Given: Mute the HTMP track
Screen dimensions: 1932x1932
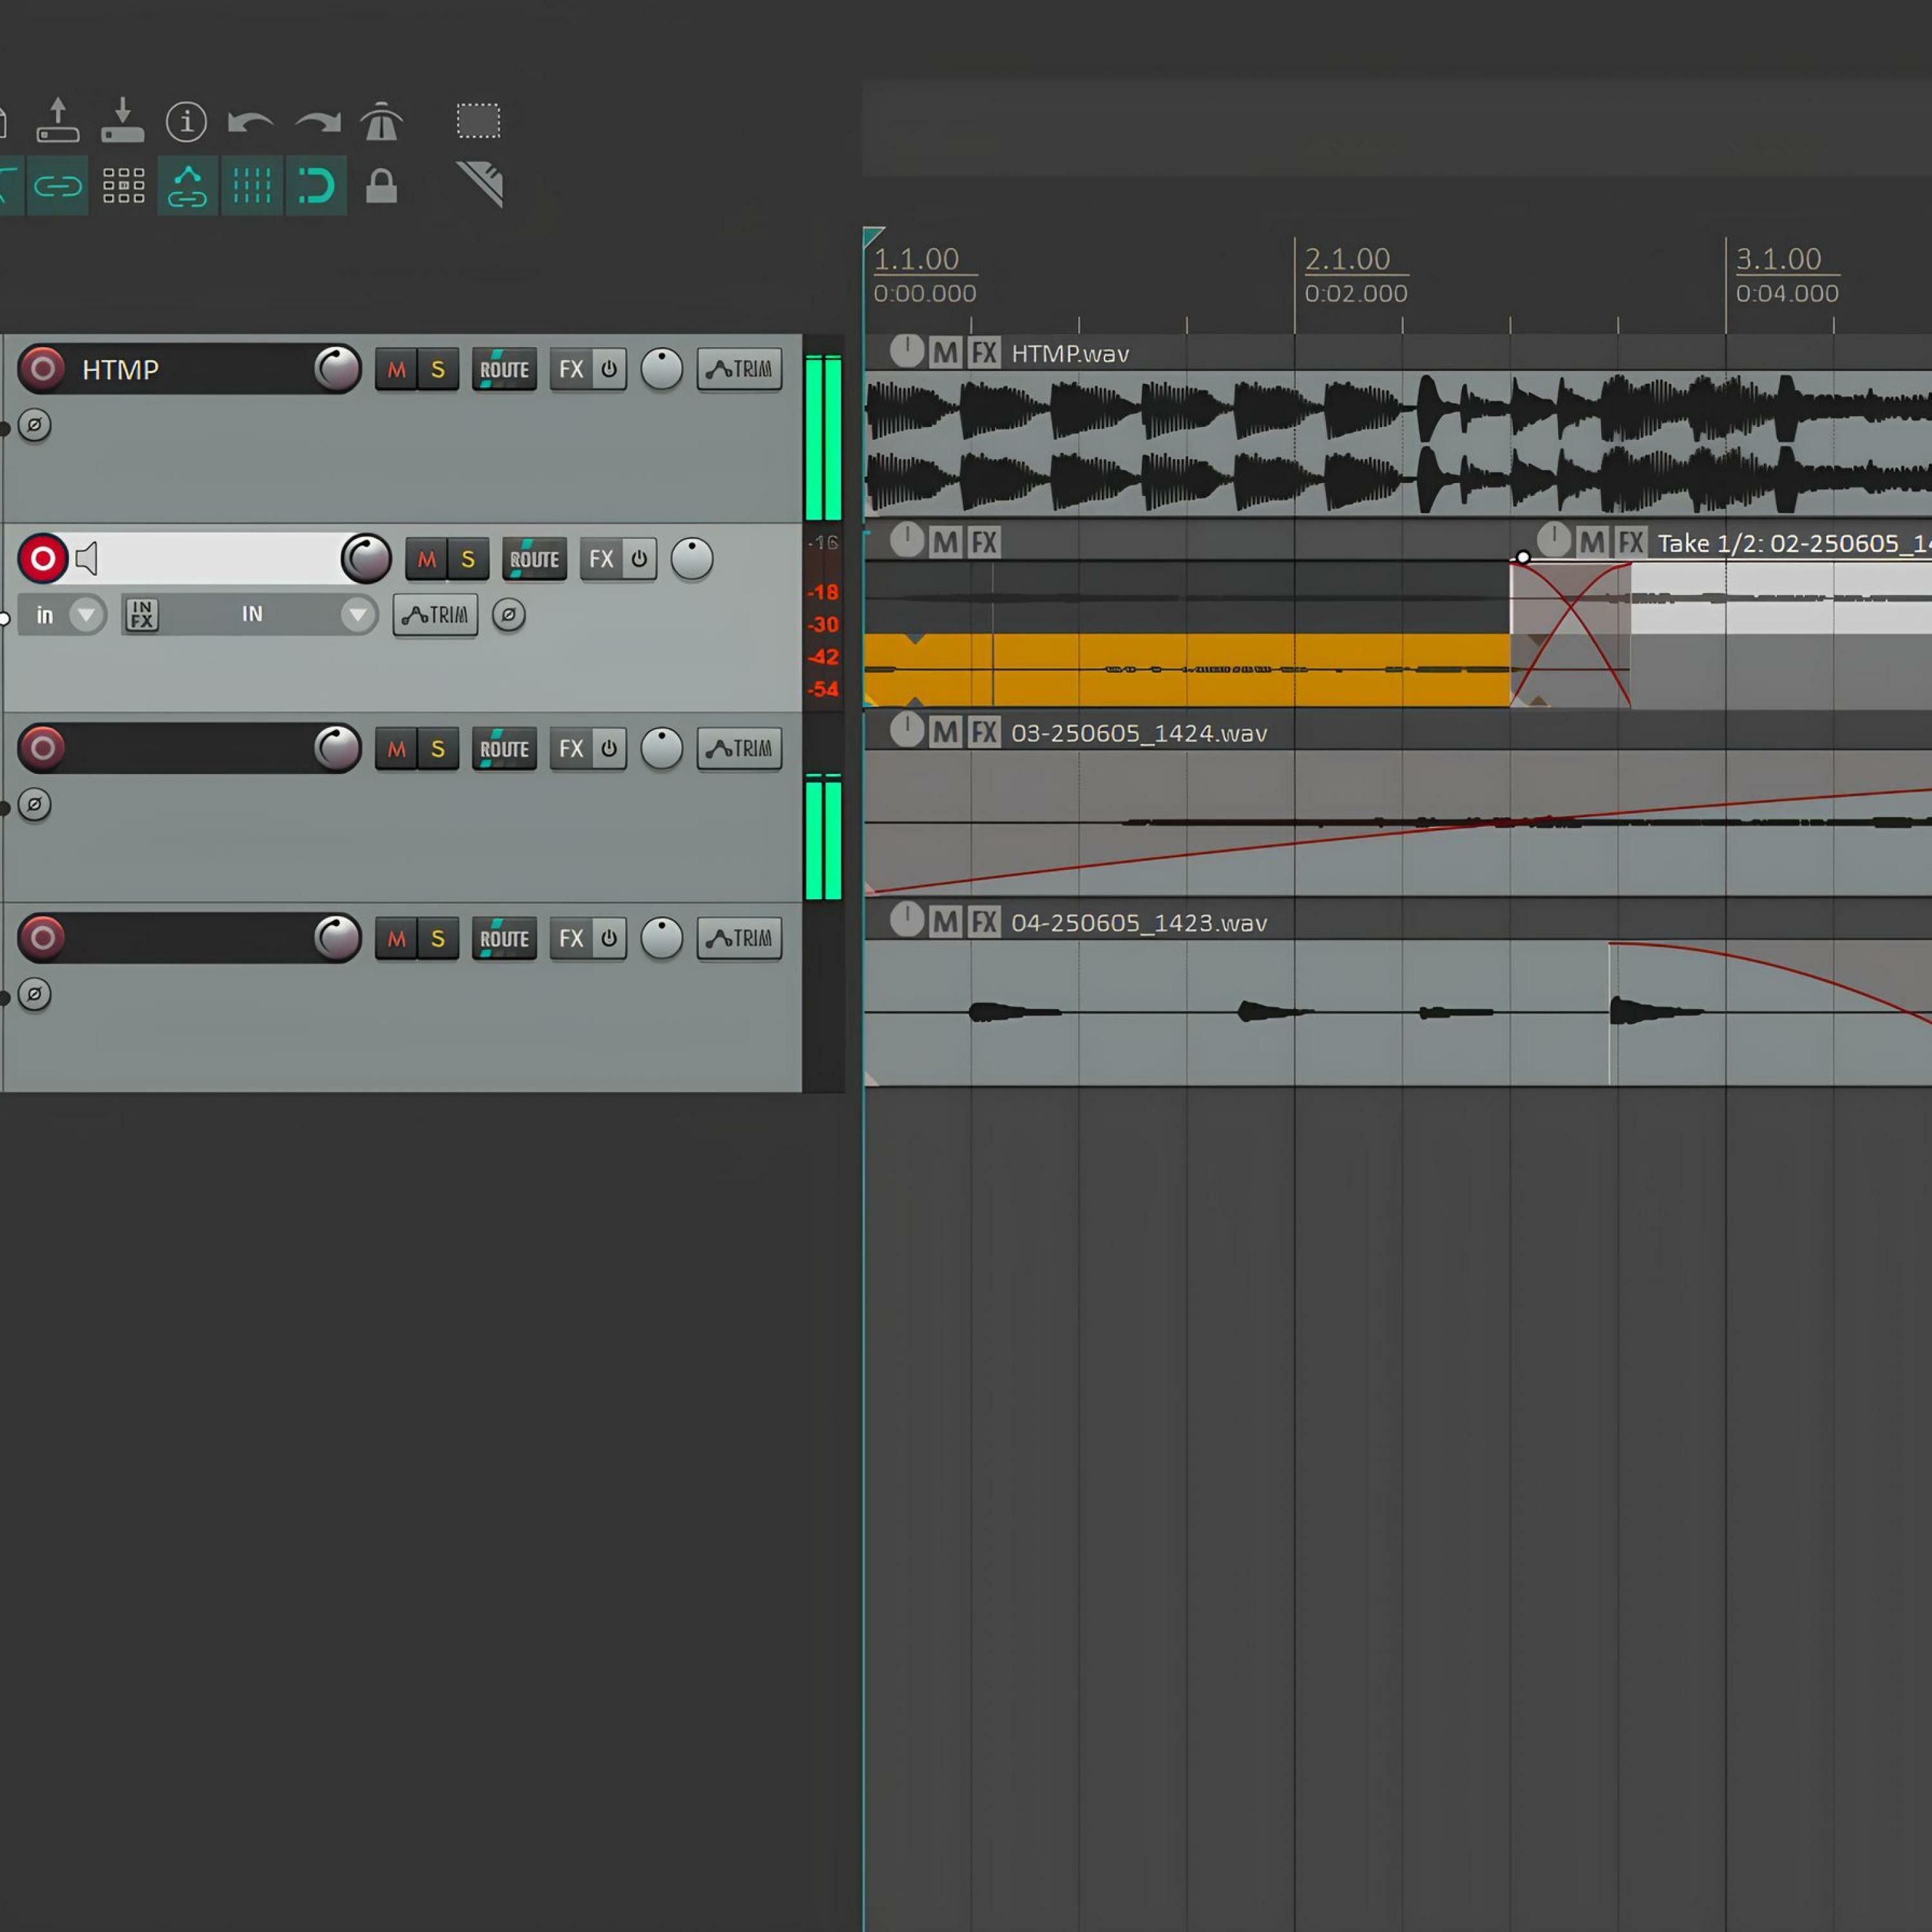Looking at the screenshot, I should point(396,370).
